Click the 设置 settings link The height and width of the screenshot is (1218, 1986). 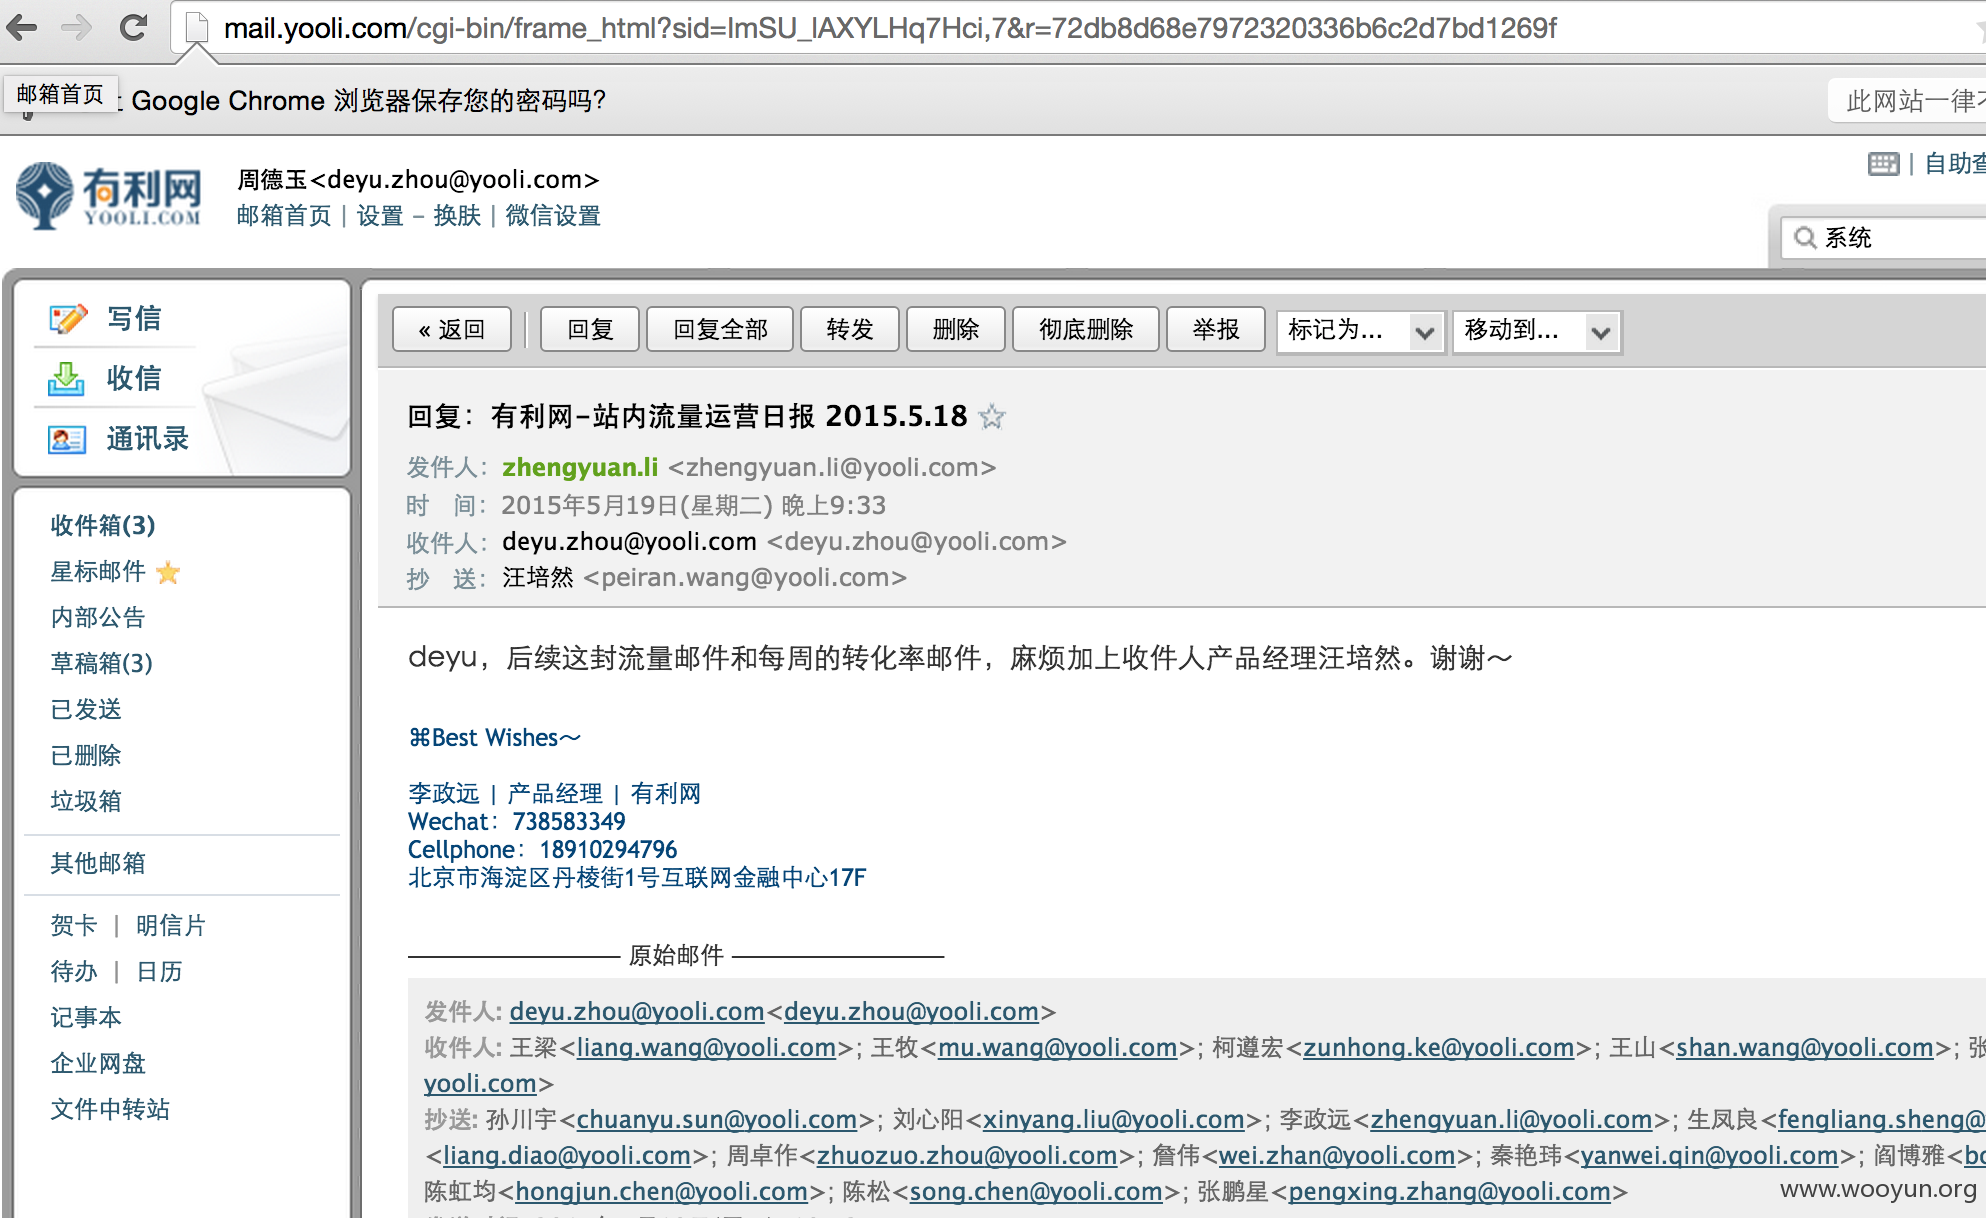(x=380, y=216)
